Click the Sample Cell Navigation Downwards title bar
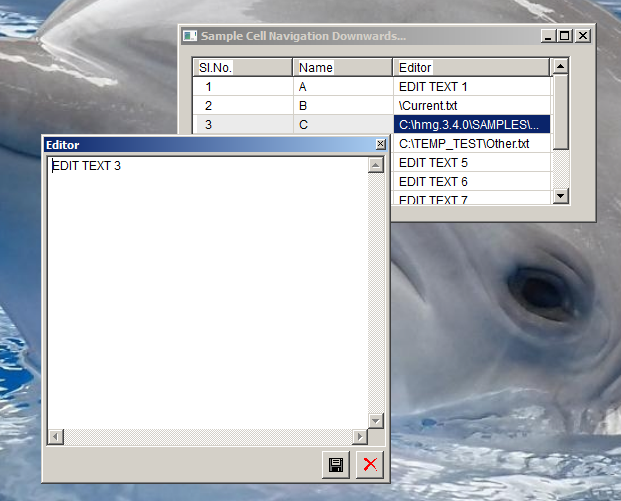Viewport: 621px width, 501px height. coord(360,36)
